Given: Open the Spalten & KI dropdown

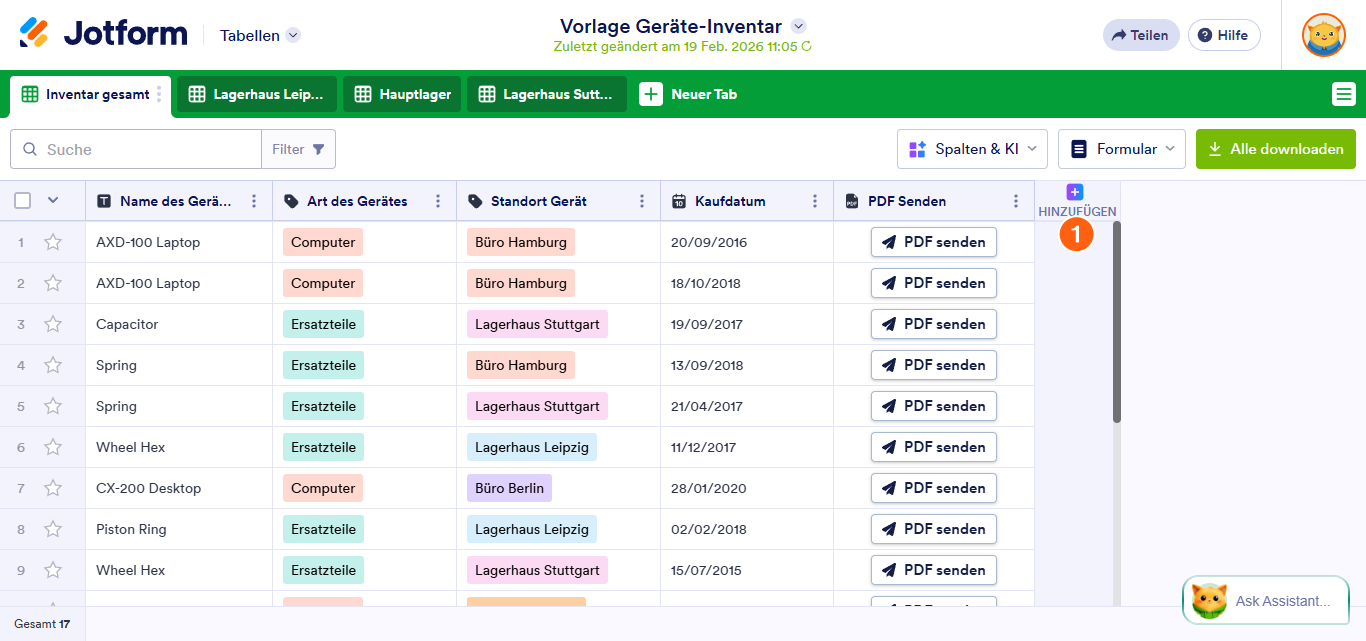Looking at the screenshot, I should pos(972,148).
